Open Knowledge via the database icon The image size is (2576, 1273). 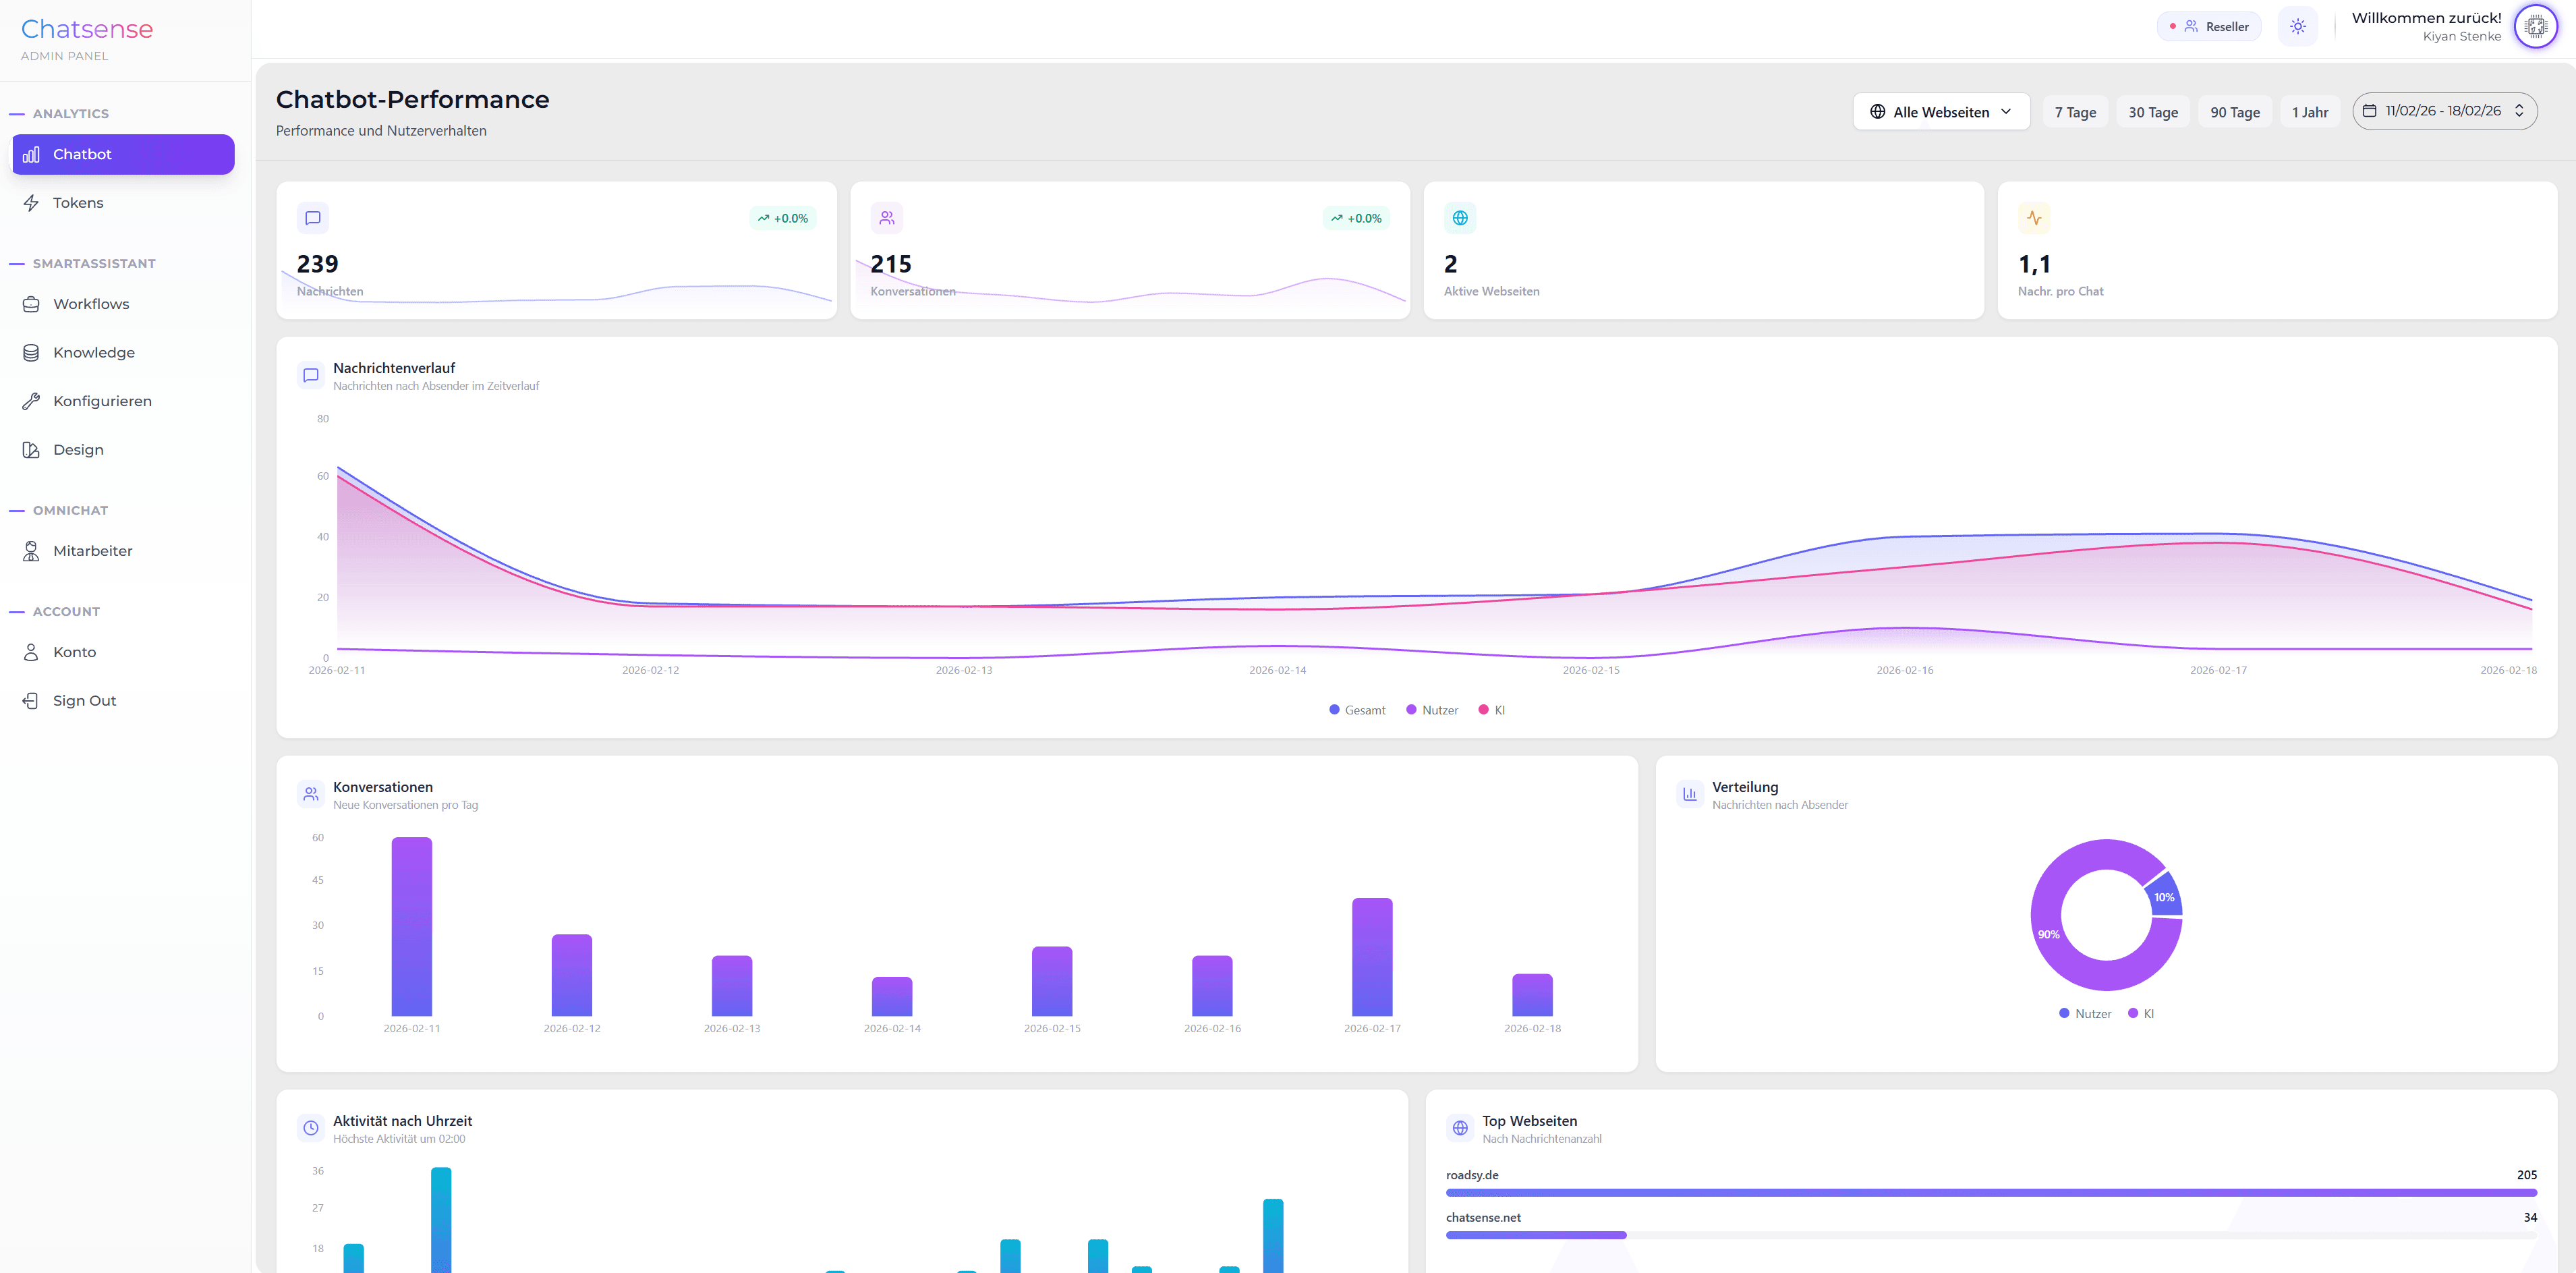coord(31,352)
